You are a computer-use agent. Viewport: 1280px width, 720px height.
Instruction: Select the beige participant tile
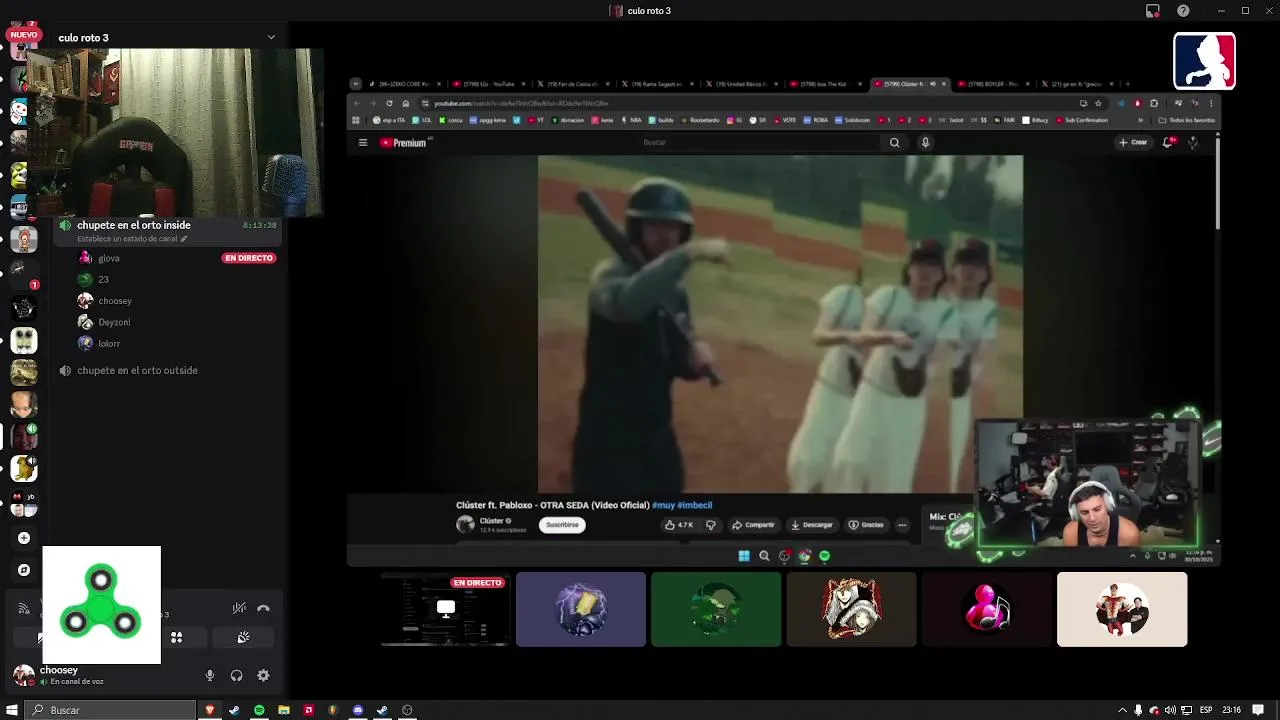(1122, 609)
